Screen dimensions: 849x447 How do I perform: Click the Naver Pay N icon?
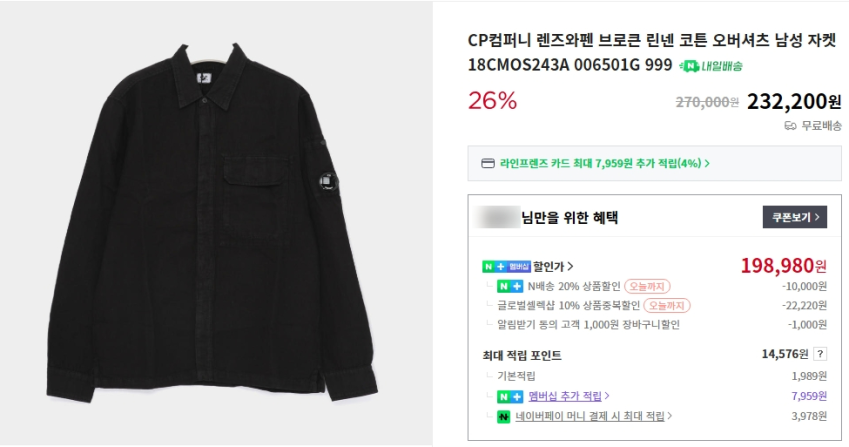coord(504,416)
